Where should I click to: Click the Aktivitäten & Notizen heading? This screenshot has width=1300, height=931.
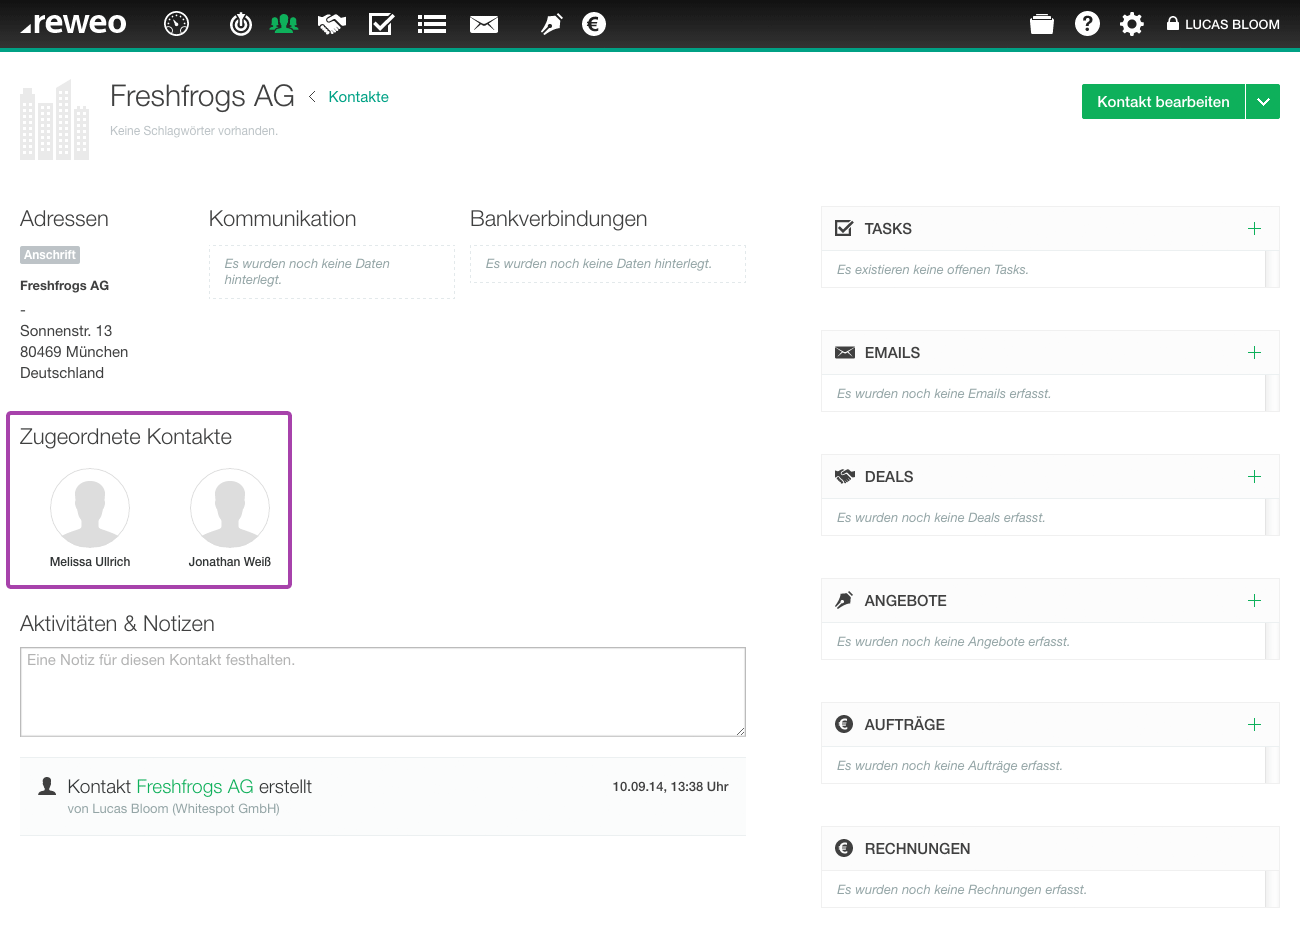117,624
